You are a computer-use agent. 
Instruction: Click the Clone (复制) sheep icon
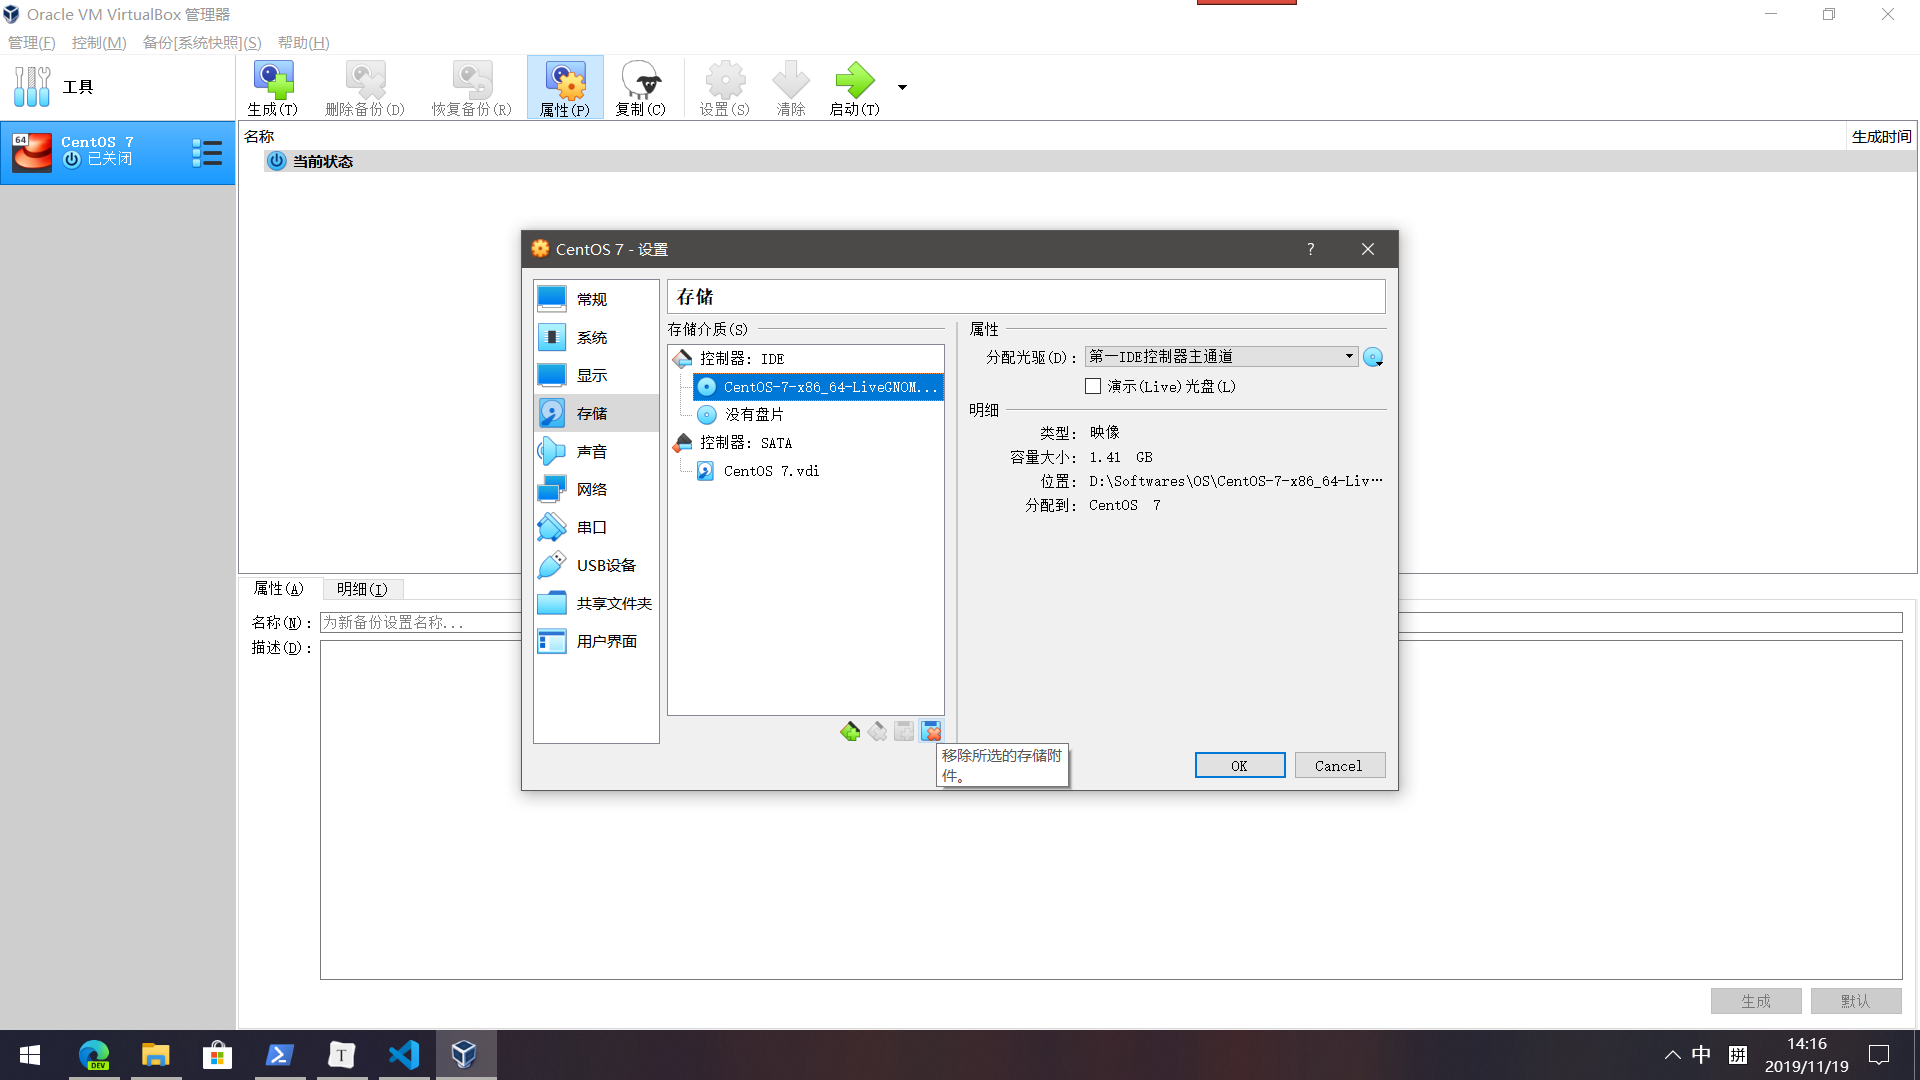pos(640,82)
